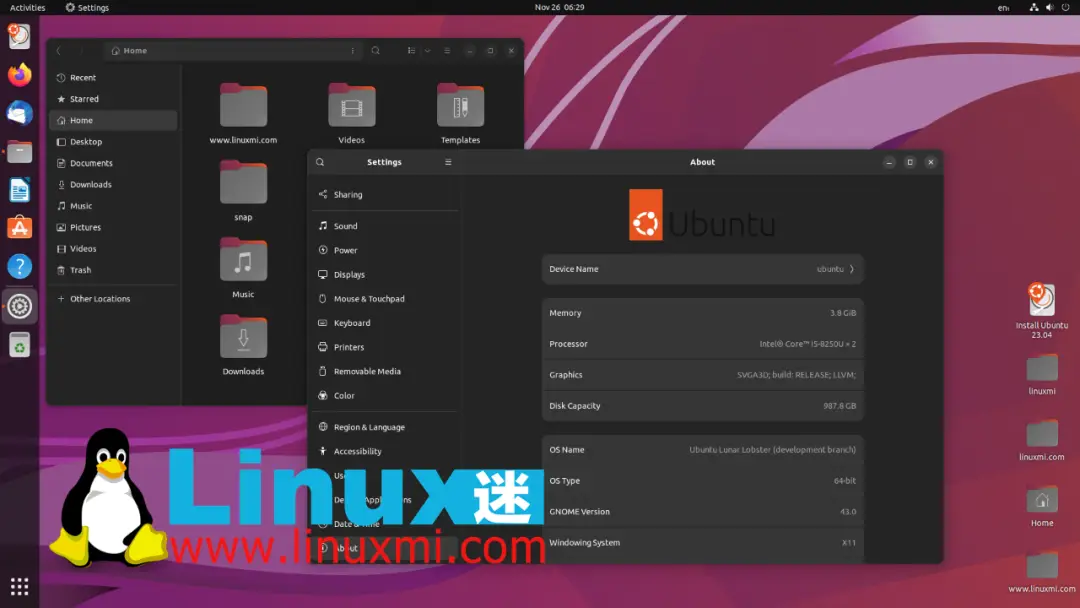Open Recent in Files sidebar
This screenshot has height=608, width=1080.
114,78
